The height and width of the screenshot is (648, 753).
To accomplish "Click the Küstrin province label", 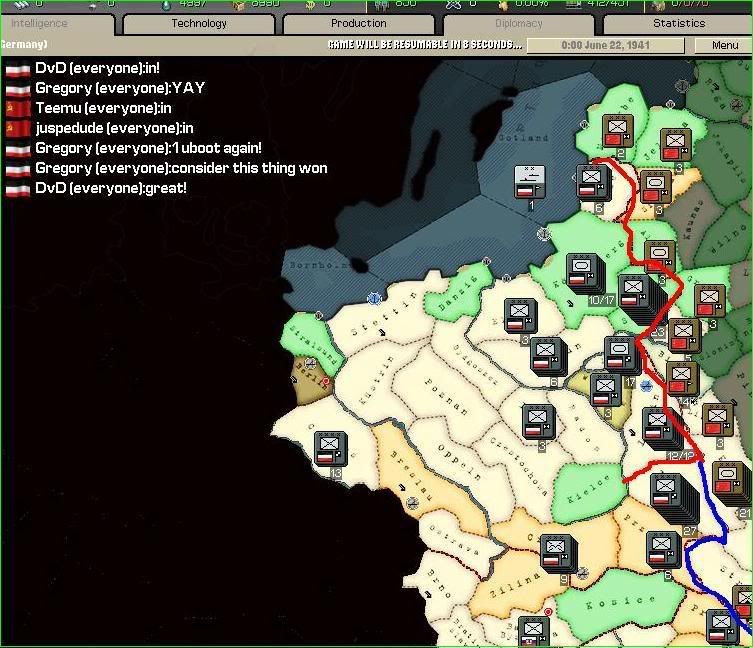I will (x=376, y=379).
